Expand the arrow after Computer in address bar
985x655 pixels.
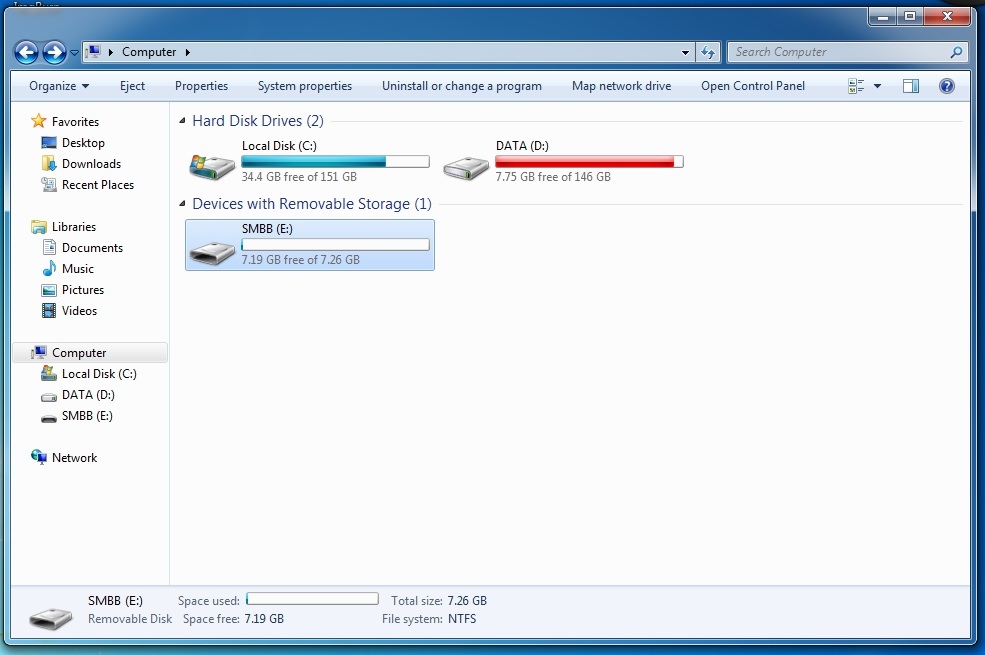pyautogui.click(x=188, y=52)
